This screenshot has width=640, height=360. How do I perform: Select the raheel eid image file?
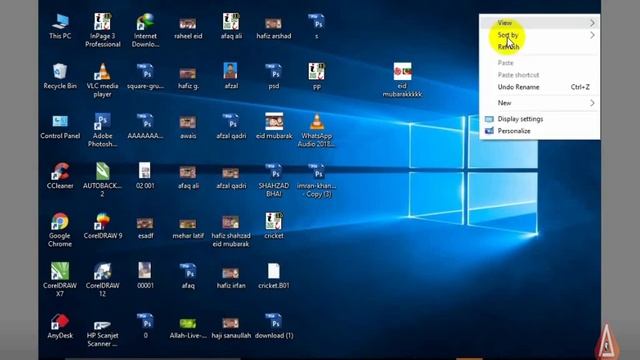(188, 28)
